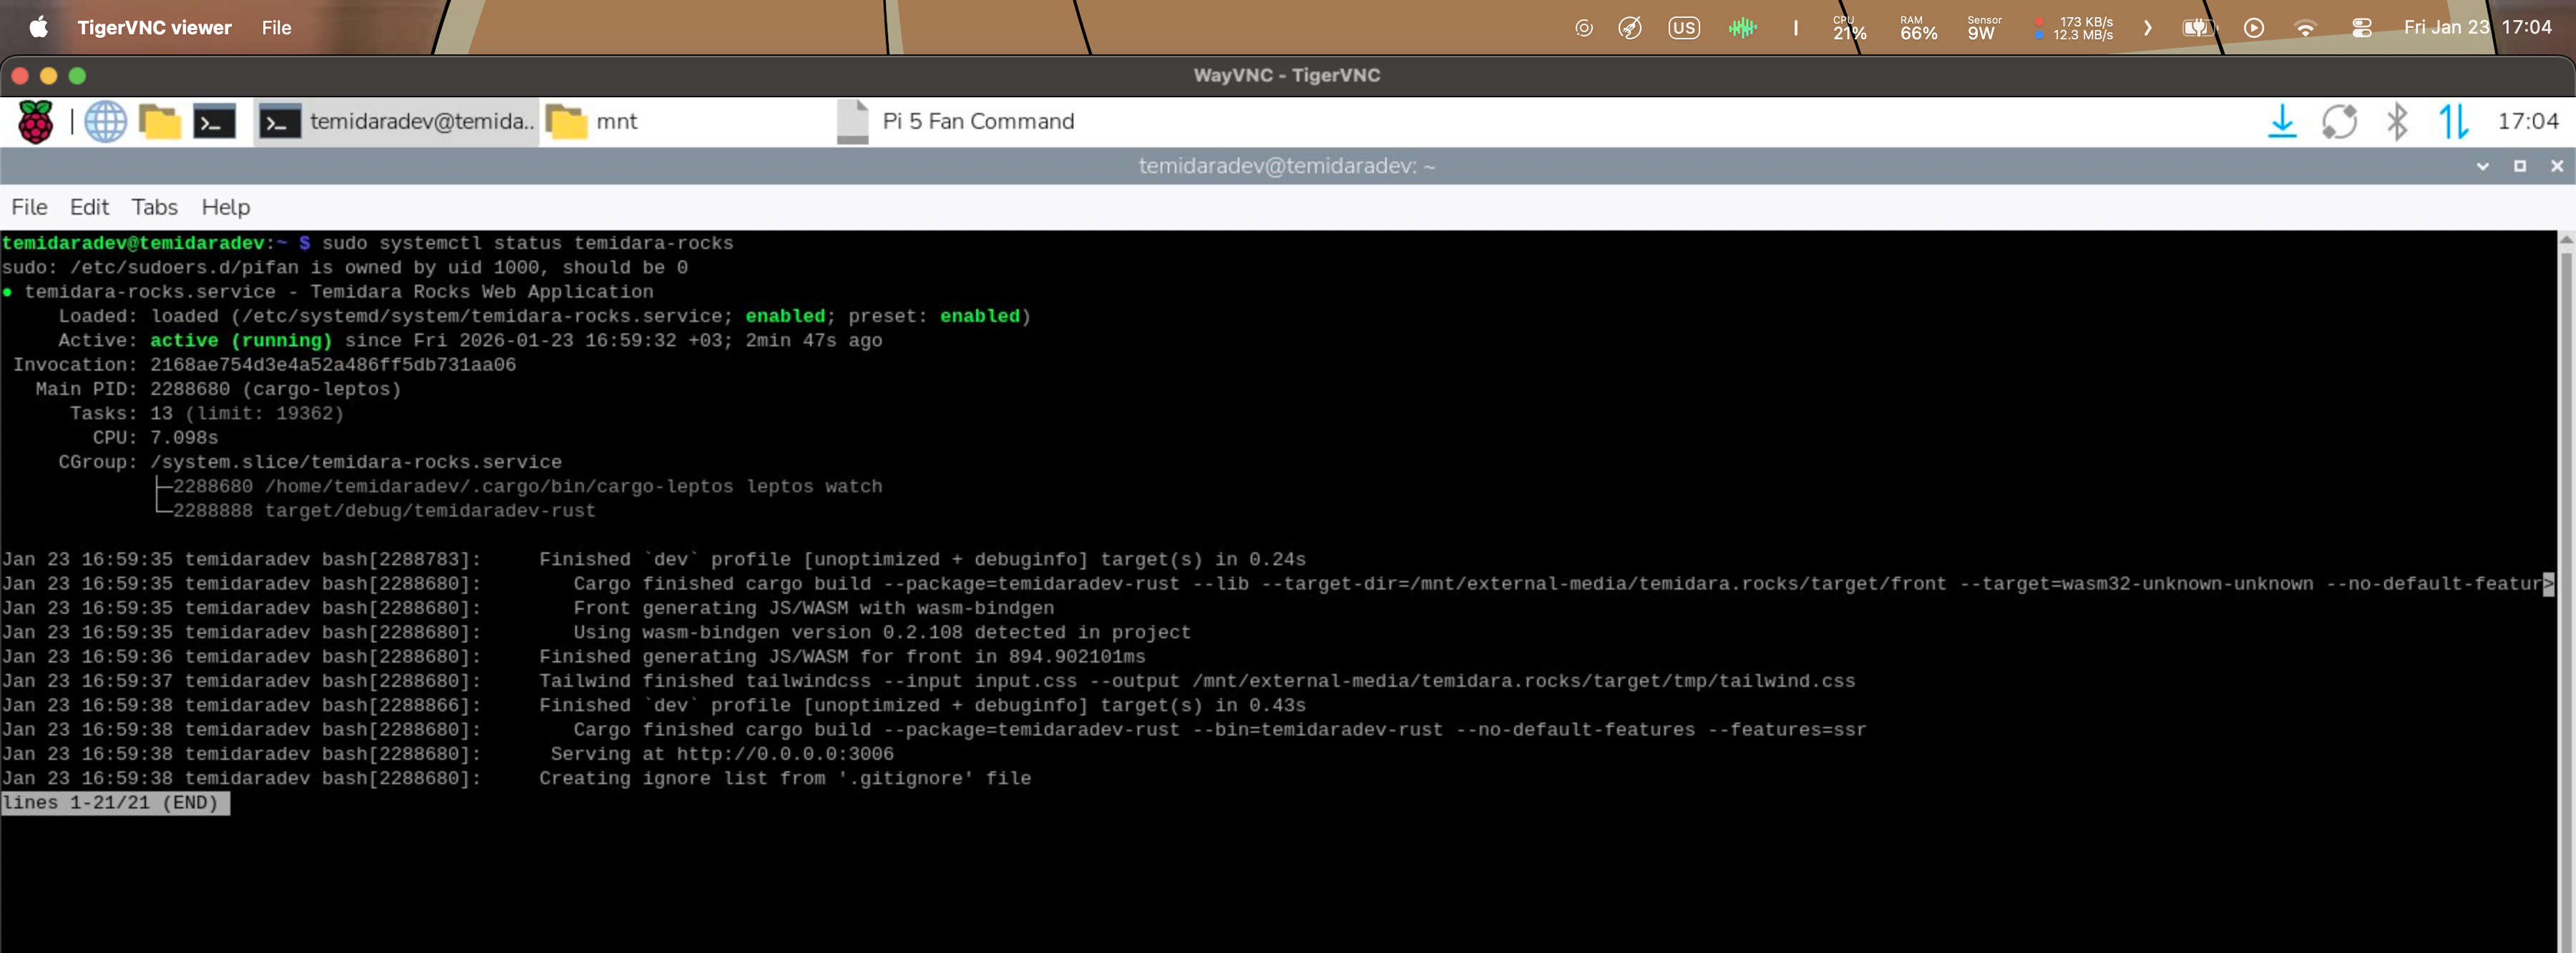This screenshot has width=2576, height=953.
Task: Open the terminal Help menu
Action: (x=225, y=207)
